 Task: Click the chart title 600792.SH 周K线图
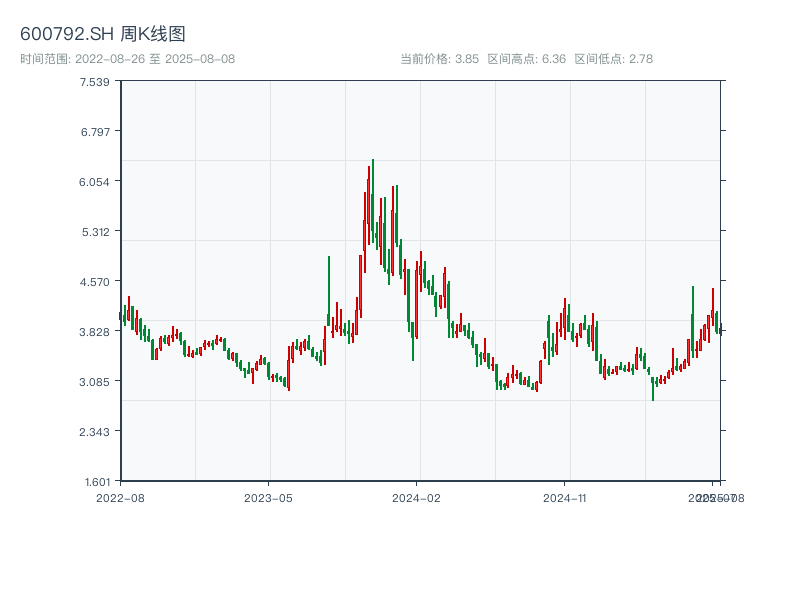pyautogui.click(x=103, y=34)
